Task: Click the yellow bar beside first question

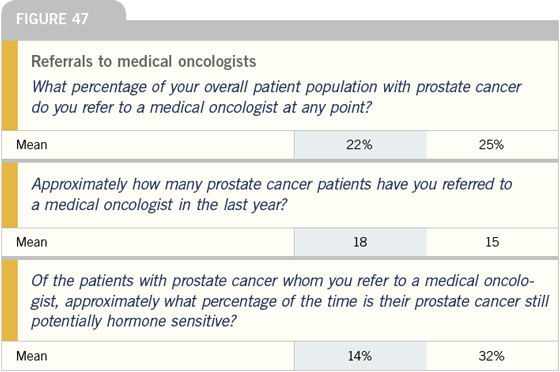Action: [10, 85]
